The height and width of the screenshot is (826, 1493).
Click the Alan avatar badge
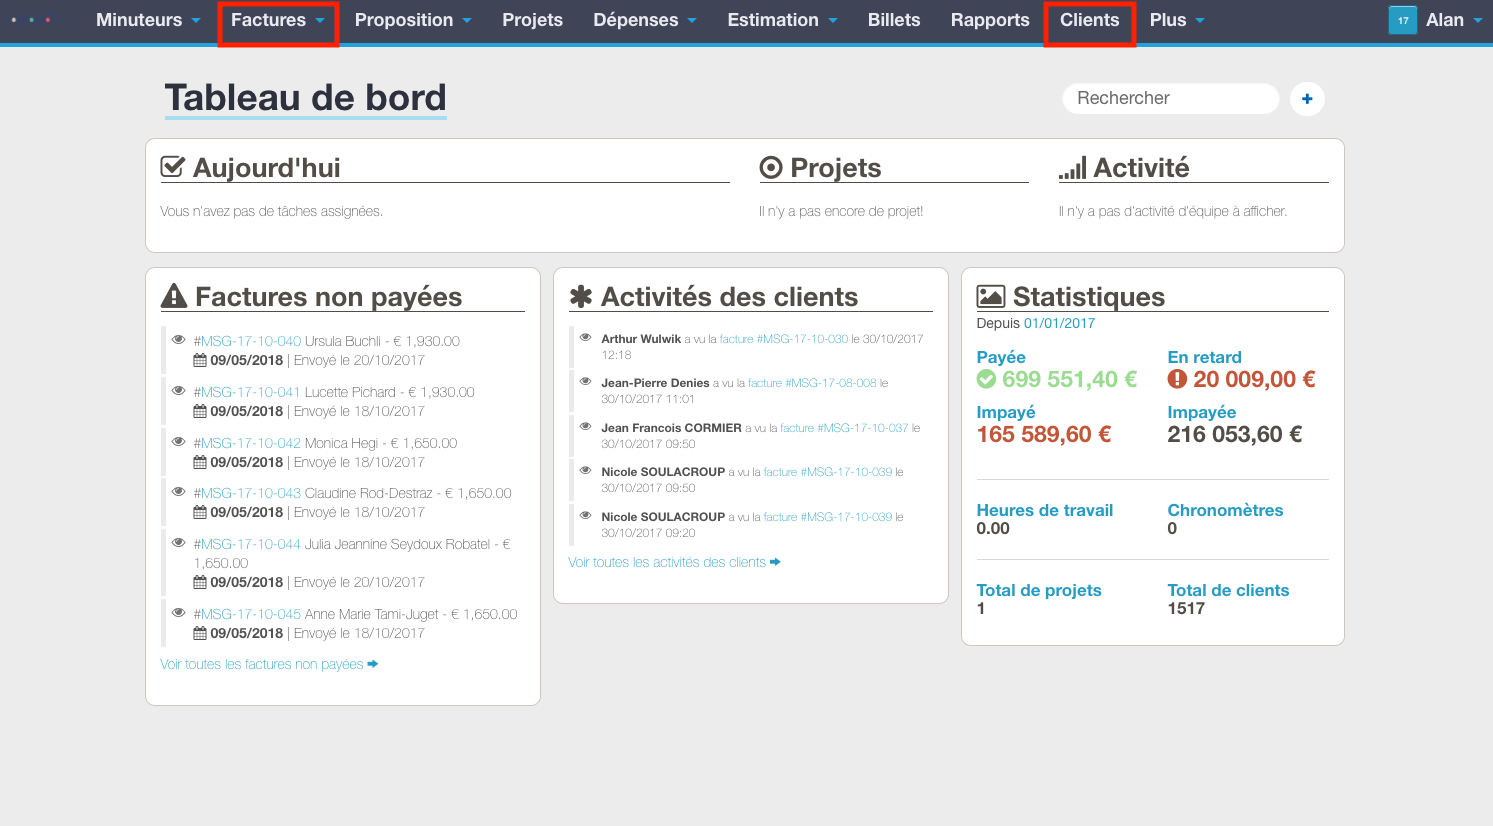[1403, 20]
